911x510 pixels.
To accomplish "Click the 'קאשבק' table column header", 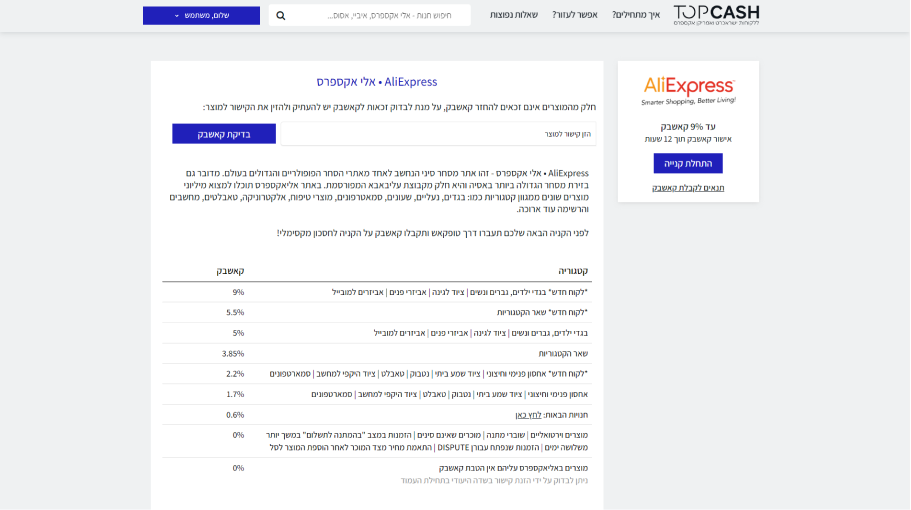I will point(230,271).
